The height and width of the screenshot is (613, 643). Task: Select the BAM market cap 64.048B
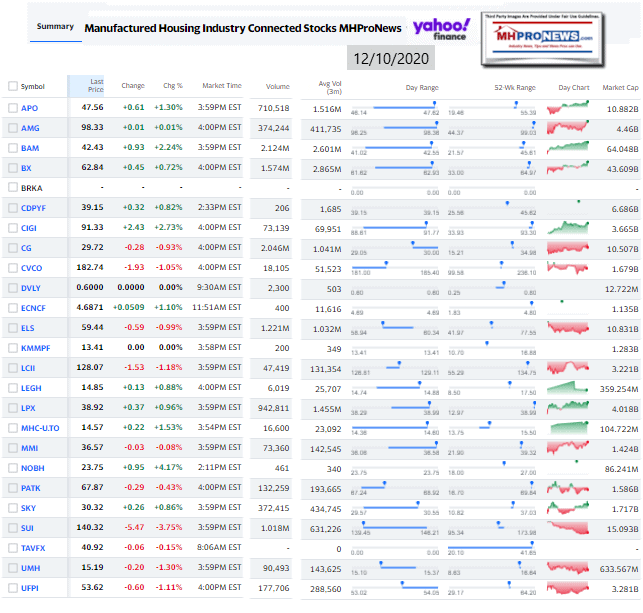[x=622, y=149]
